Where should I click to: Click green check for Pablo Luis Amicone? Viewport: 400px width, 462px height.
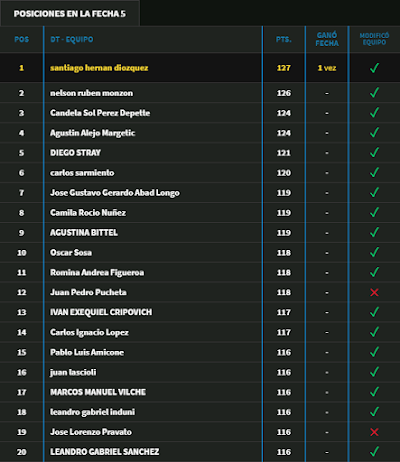point(374,352)
